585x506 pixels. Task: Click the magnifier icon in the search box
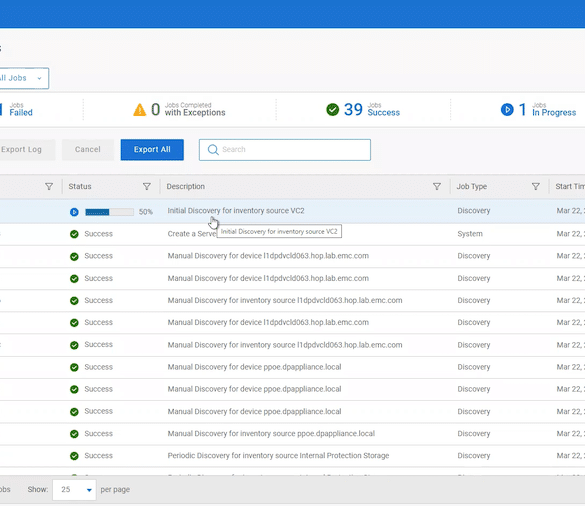click(x=213, y=150)
